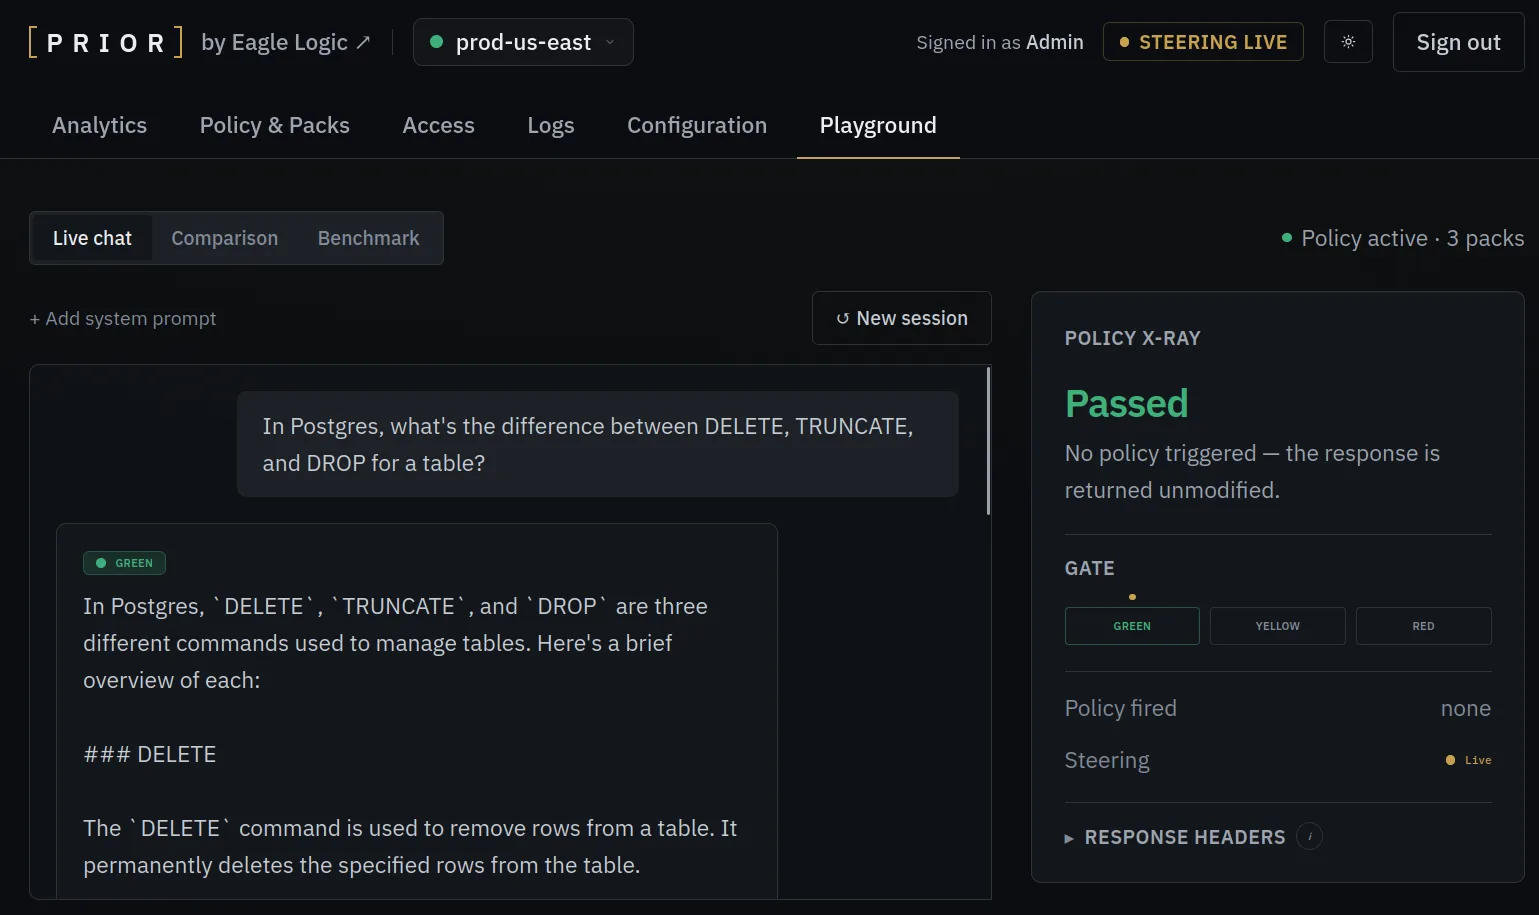
Task: Click the Policy active status indicator
Action: coord(1402,238)
